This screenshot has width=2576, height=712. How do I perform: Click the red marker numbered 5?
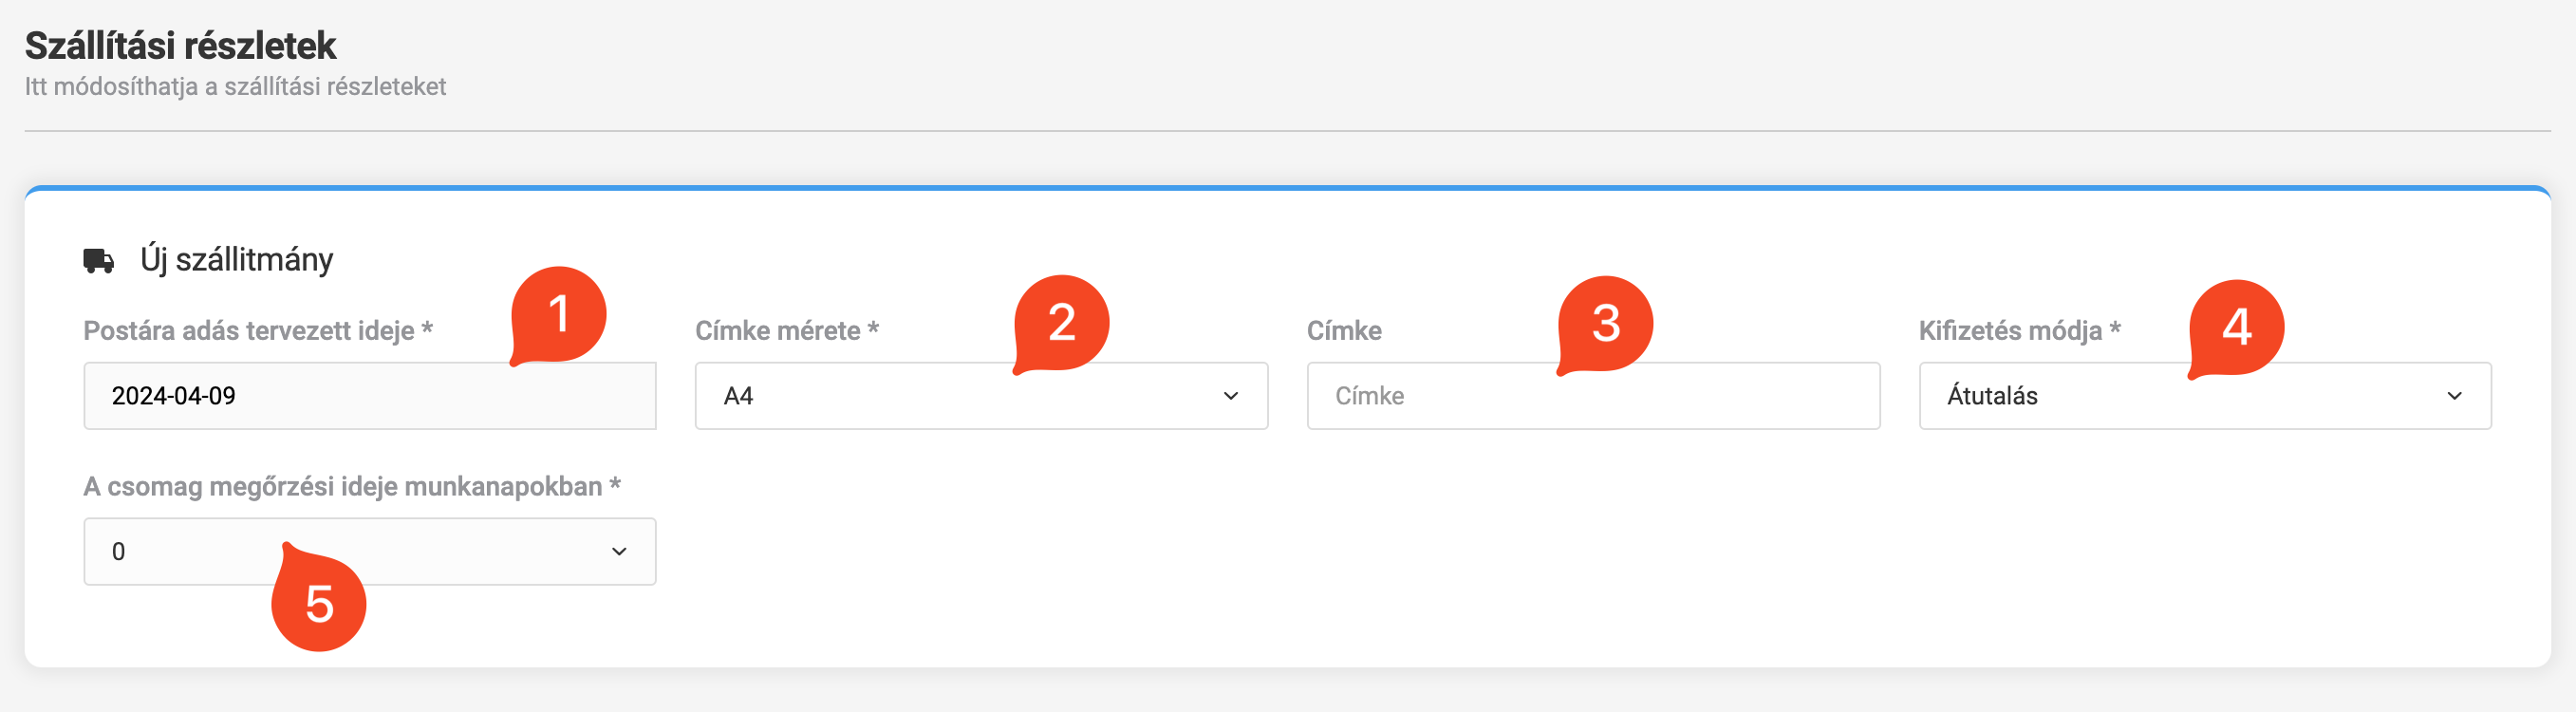319,603
